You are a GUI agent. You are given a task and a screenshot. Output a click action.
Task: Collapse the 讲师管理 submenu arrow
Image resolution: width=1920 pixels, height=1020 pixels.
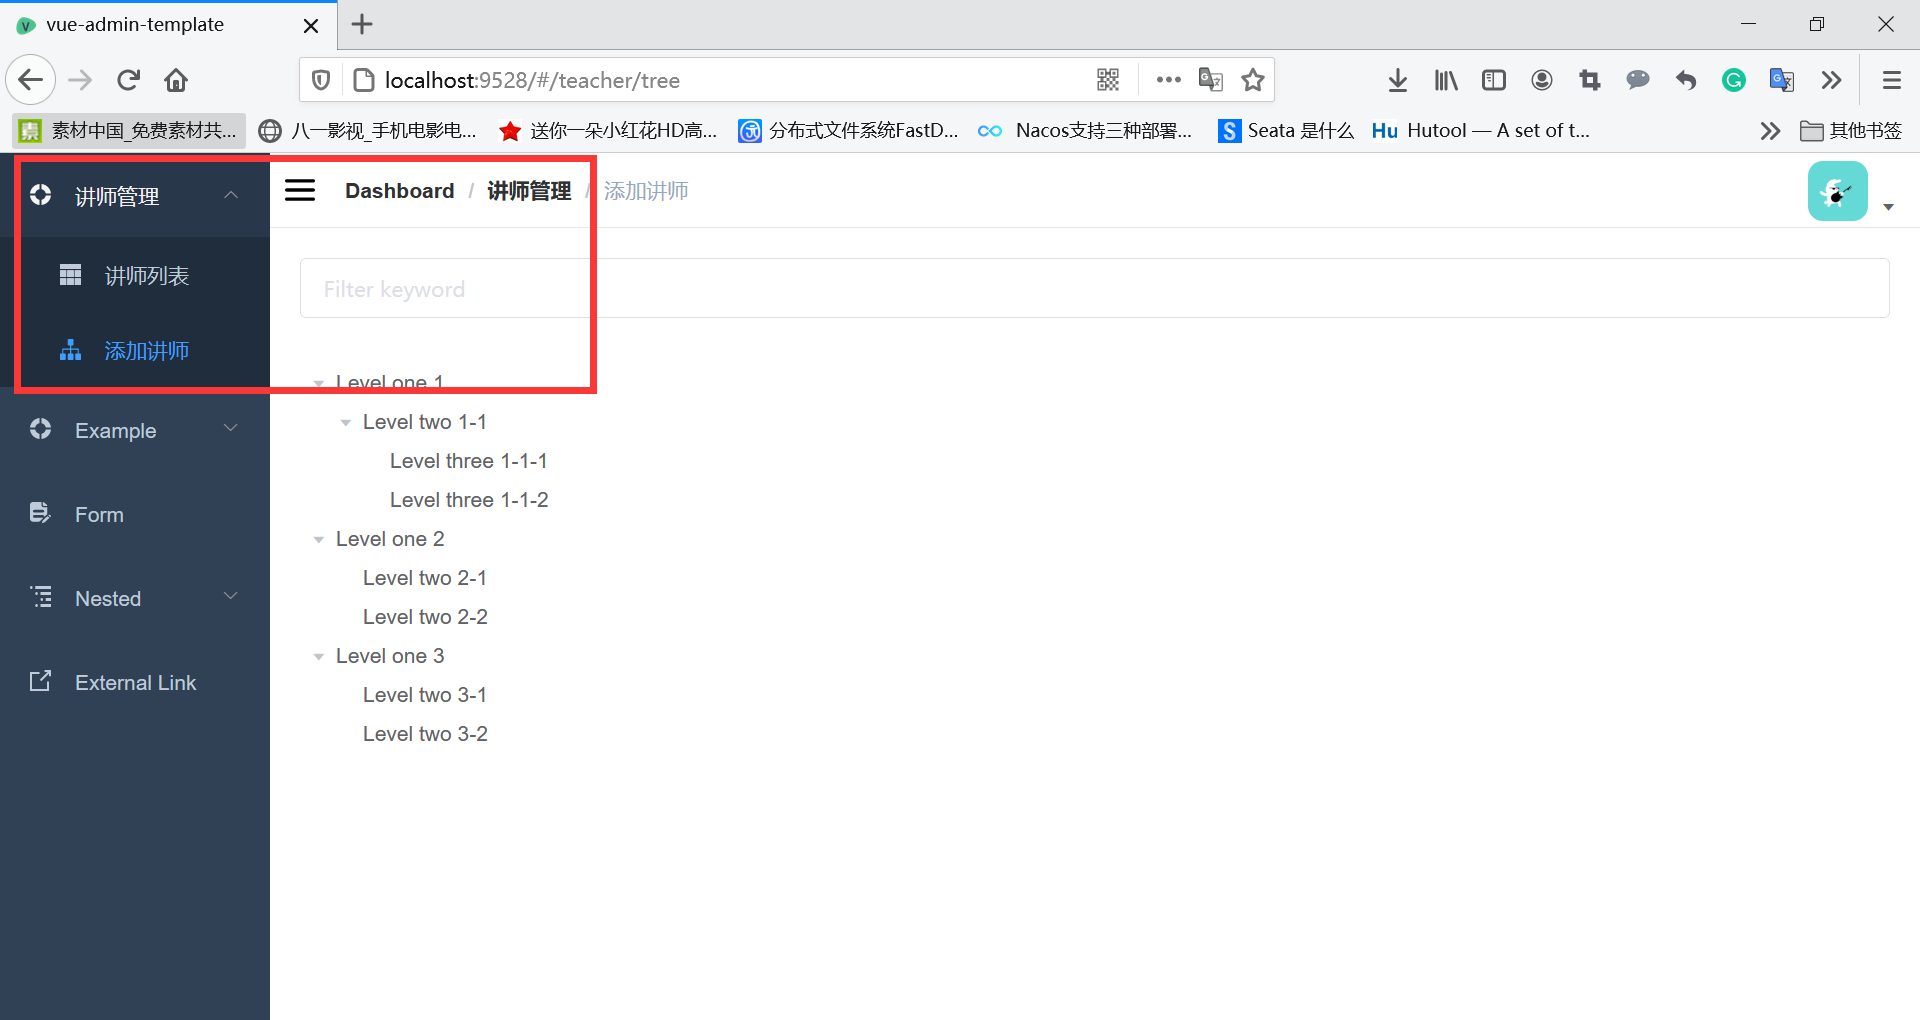[x=231, y=195]
